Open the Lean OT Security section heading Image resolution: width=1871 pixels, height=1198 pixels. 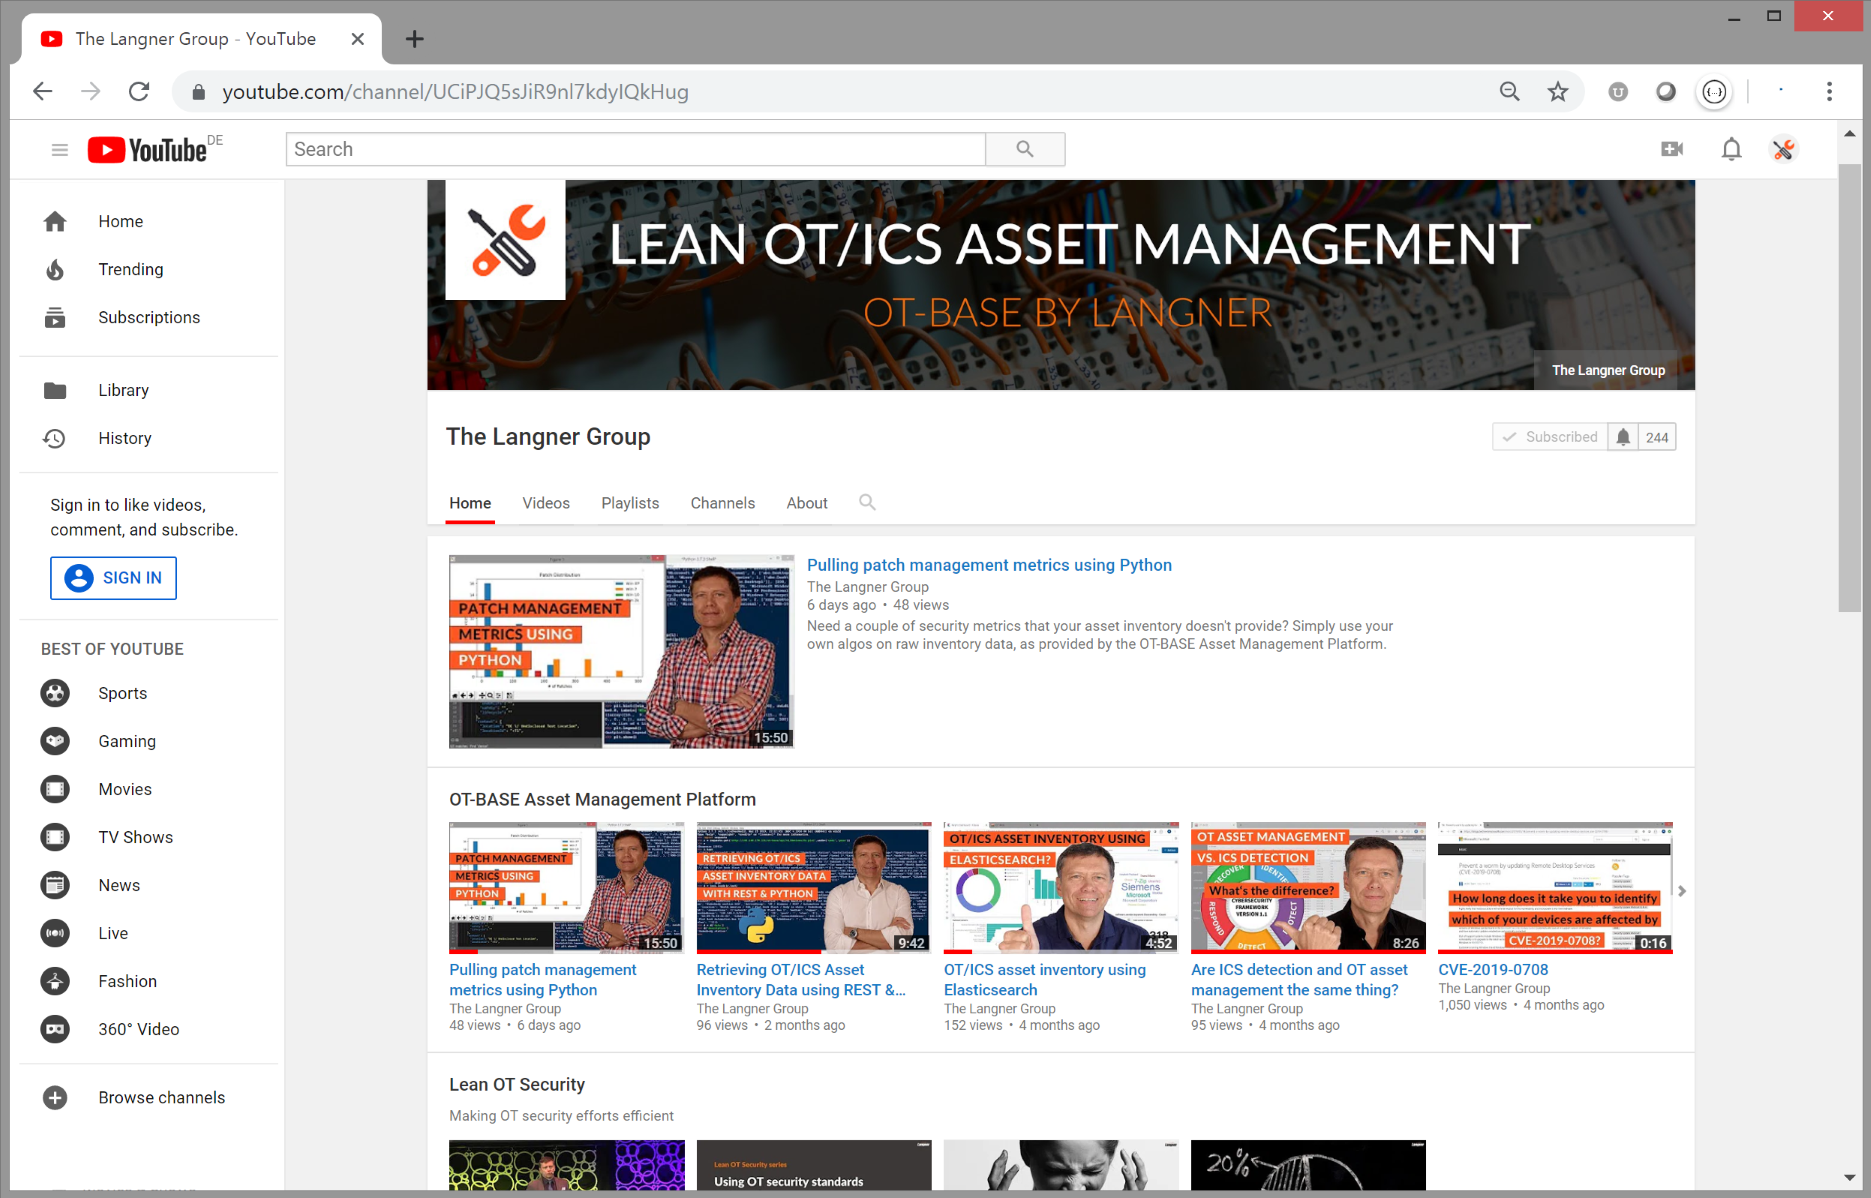coord(517,1084)
